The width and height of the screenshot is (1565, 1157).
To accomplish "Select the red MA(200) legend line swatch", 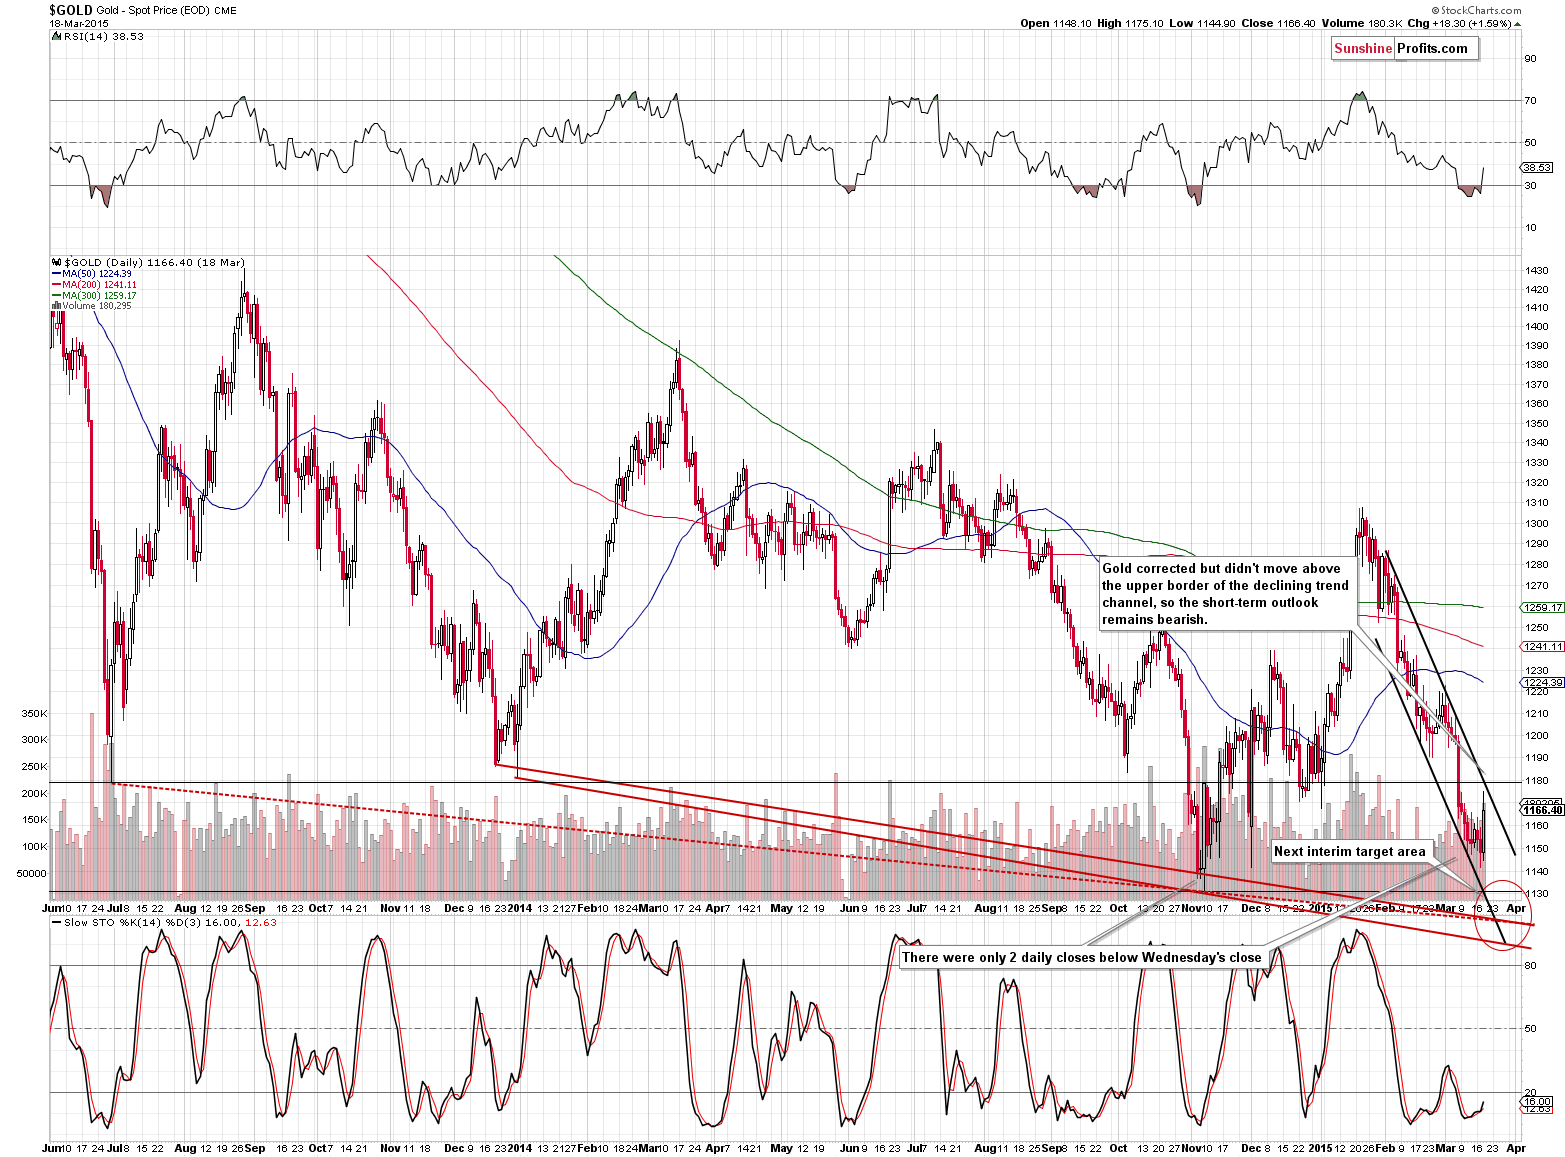I will (56, 285).
